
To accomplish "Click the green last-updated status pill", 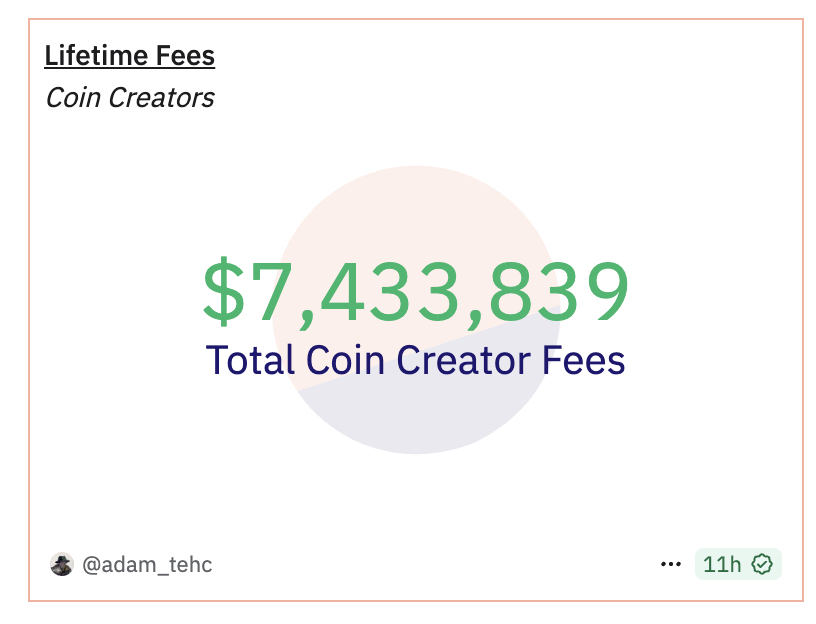I will pos(738,564).
